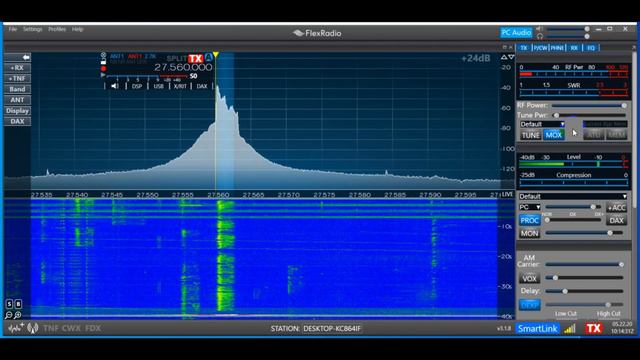Image resolution: width=640 pixels, height=360 pixels.
Task: Toggle CWX in the bottom status bar
Action: (x=72, y=328)
